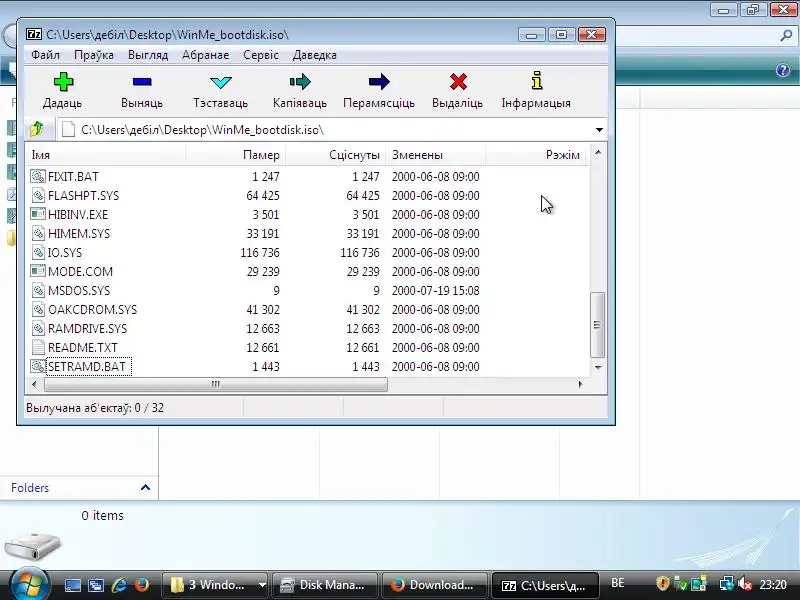
Task: Click the vertical scrollbar thumb
Action: [597, 324]
